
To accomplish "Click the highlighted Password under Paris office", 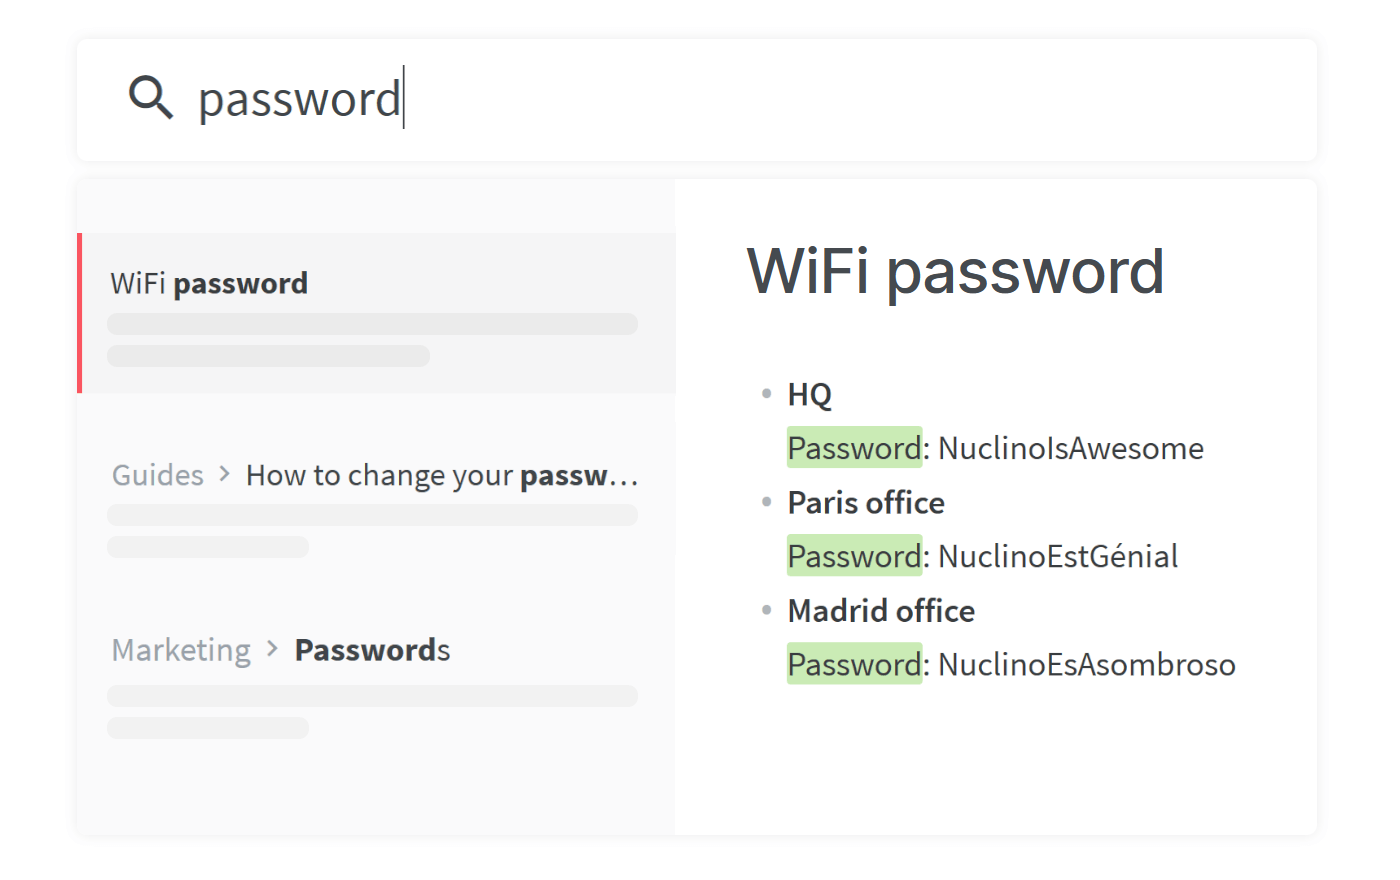I will point(854,556).
